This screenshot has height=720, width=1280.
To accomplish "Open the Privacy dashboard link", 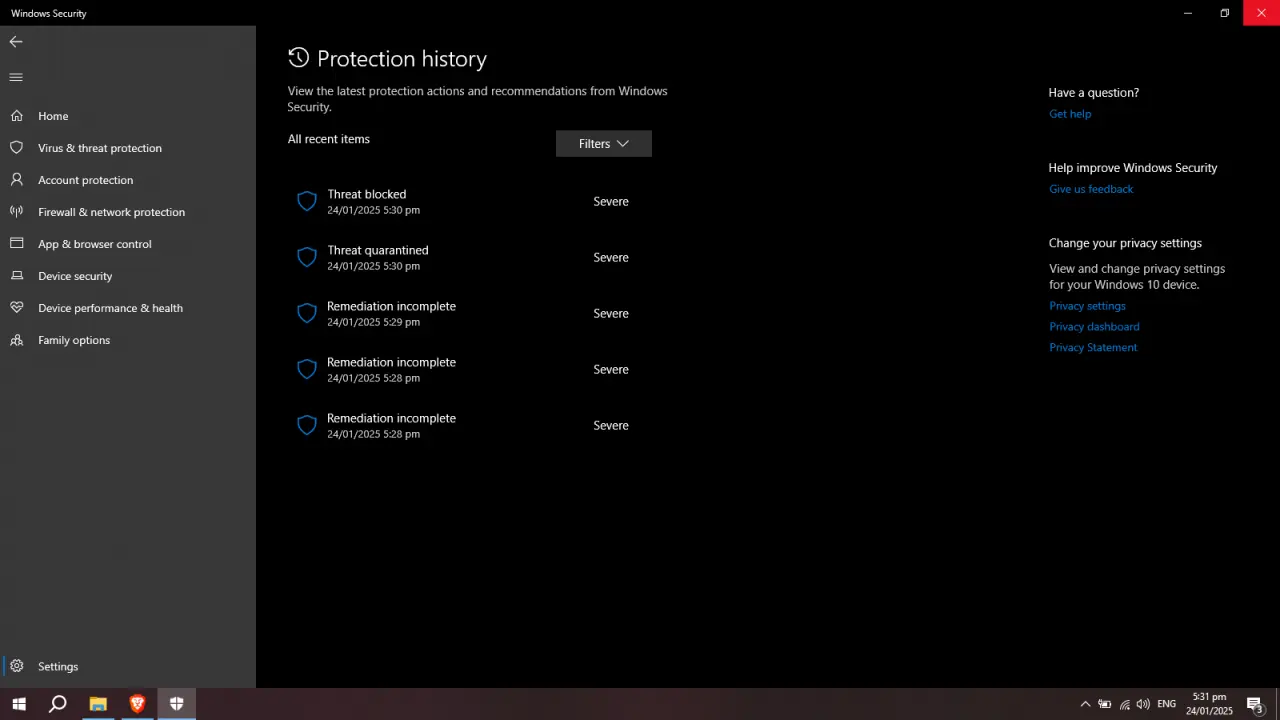I will click(1094, 327).
